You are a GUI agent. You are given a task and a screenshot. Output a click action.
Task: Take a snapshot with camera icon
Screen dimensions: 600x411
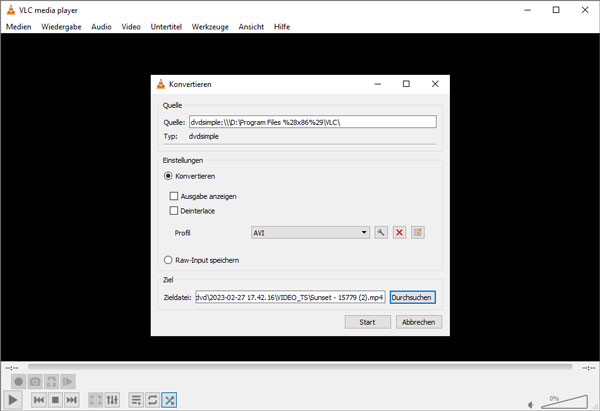click(35, 382)
